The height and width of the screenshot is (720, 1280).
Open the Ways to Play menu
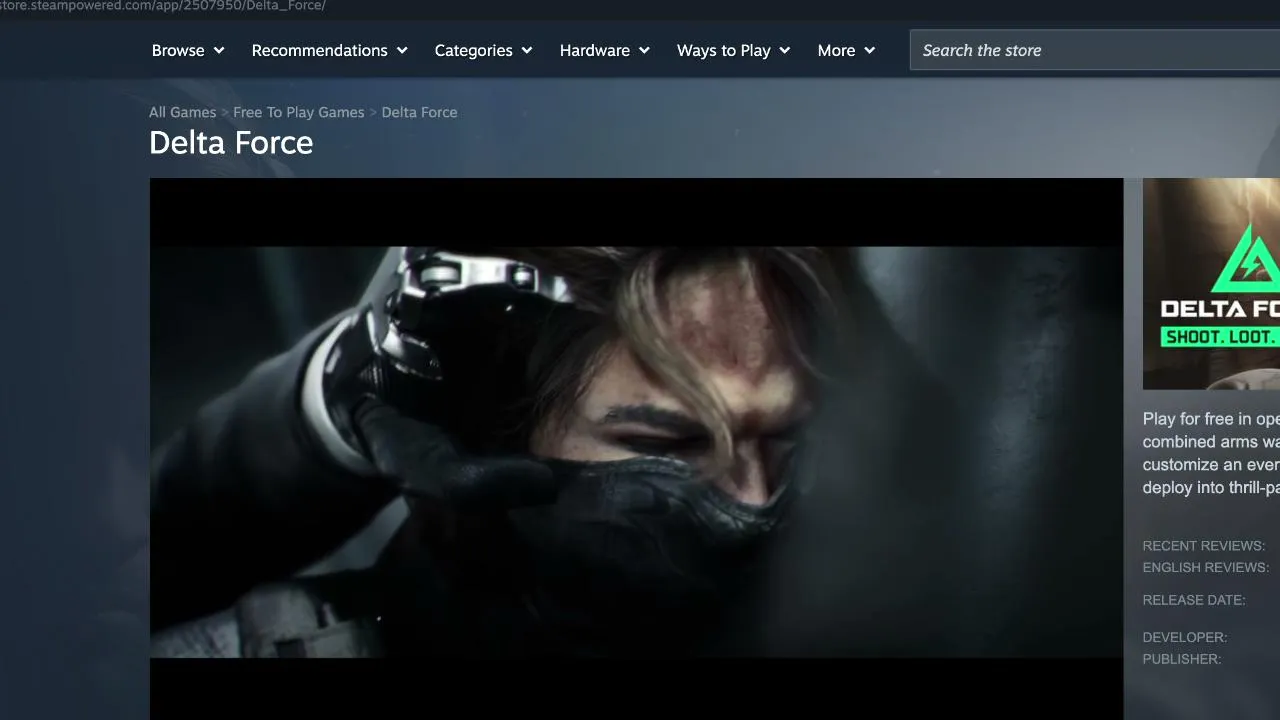point(734,50)
